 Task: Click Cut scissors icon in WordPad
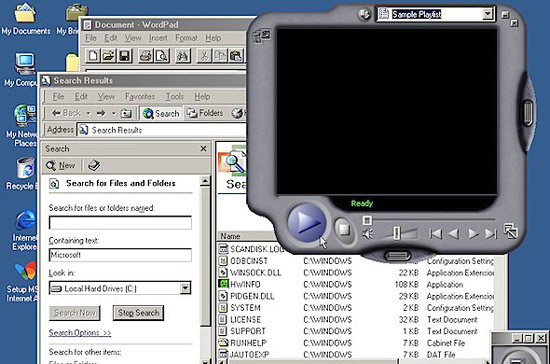pos(204,56)
